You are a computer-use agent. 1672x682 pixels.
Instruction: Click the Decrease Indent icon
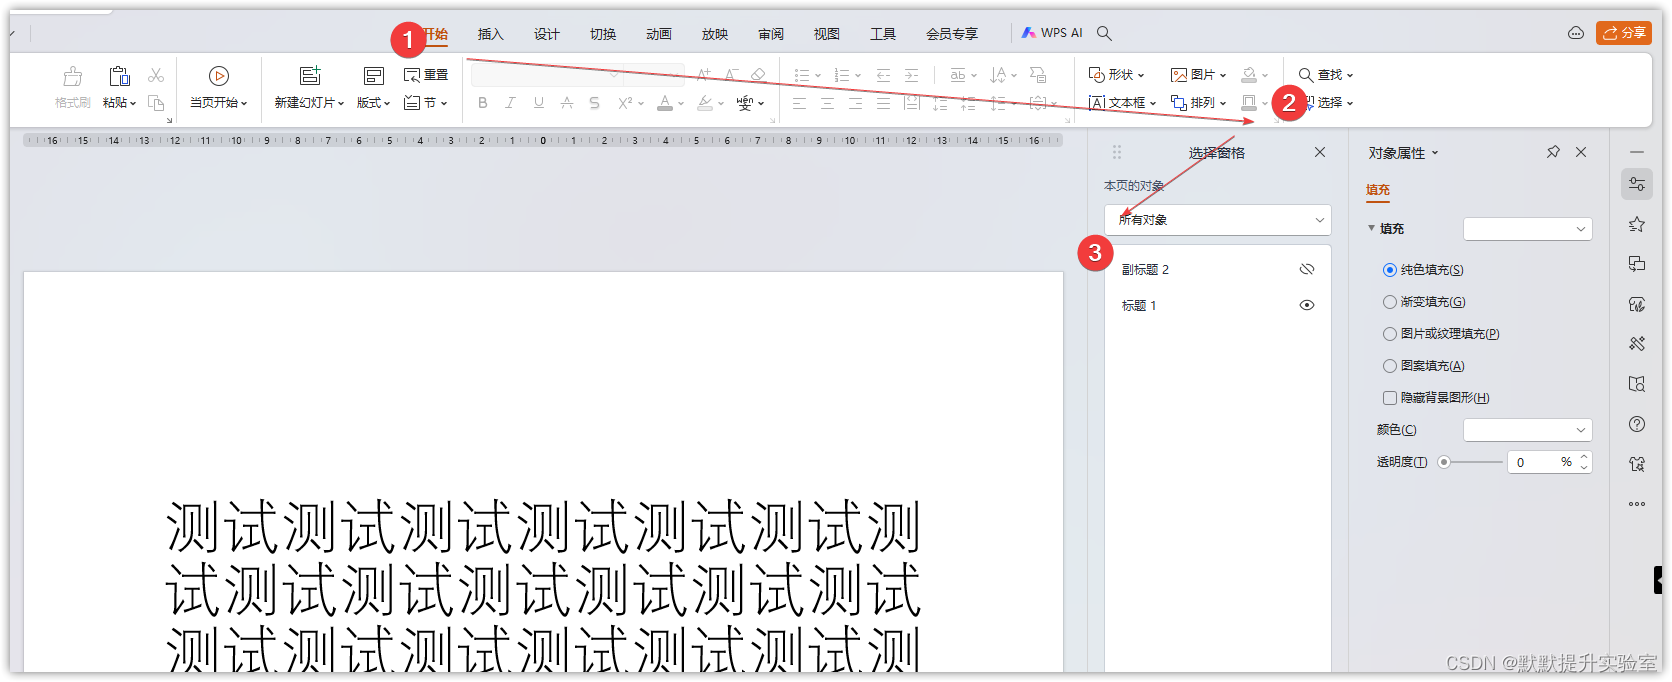pyautogui.click(x=883, y=75)
